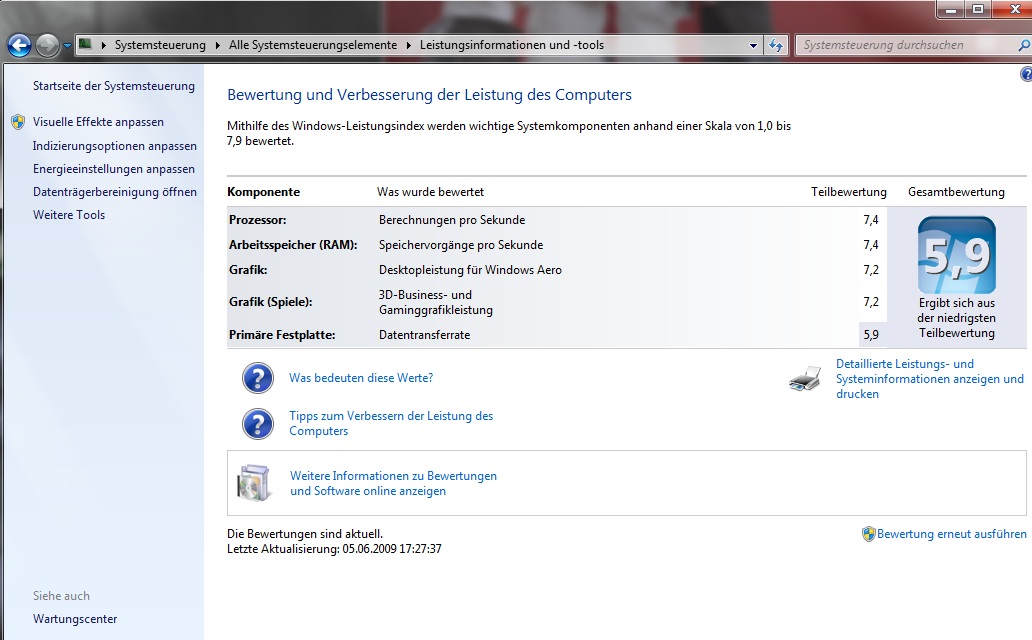Select the Grafik (Spiele) row label
The width and height of the screenshot is (1032, 640).
(271, 302)
